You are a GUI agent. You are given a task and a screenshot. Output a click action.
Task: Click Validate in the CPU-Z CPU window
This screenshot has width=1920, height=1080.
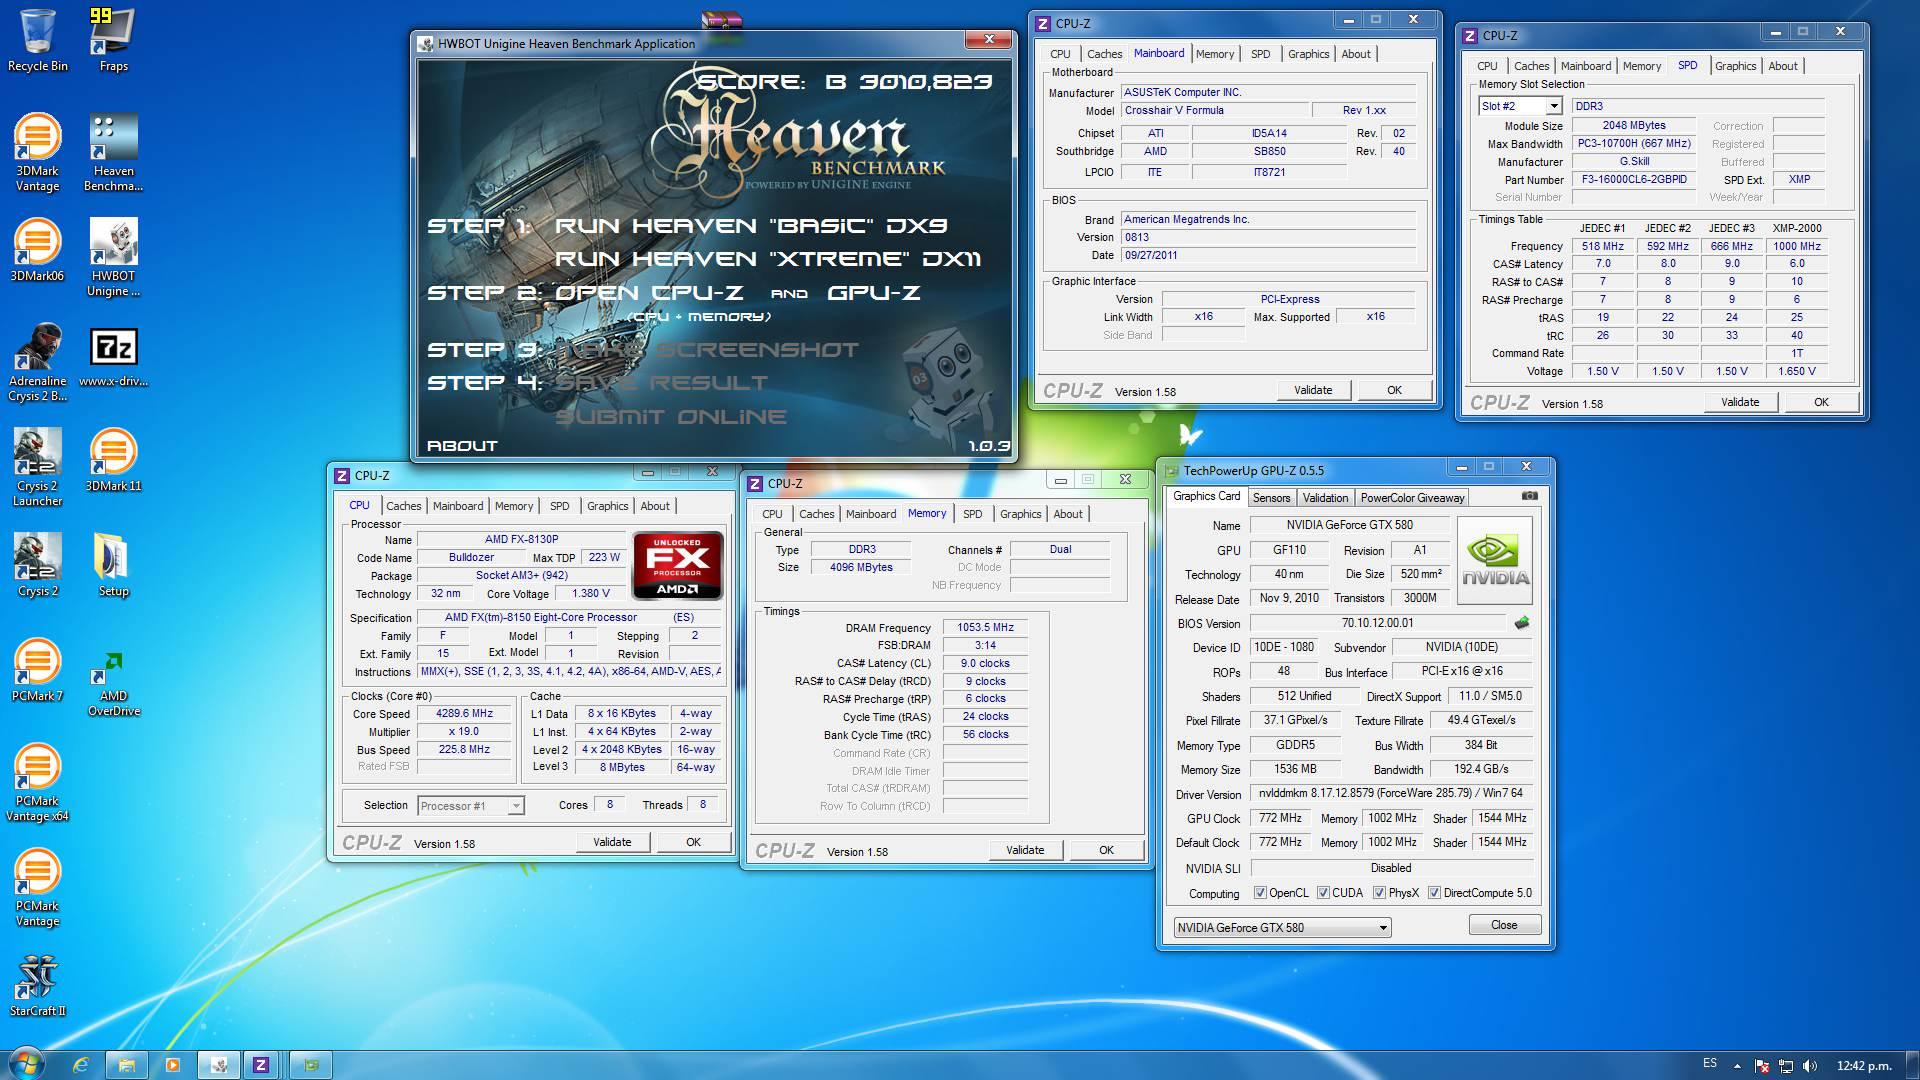pos(612,842)
